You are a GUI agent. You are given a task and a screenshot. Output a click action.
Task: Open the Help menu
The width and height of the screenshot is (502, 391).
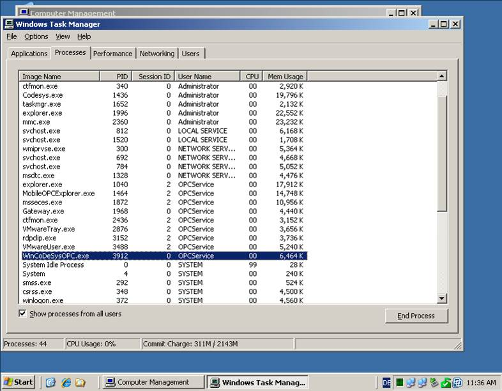[84, 37]
